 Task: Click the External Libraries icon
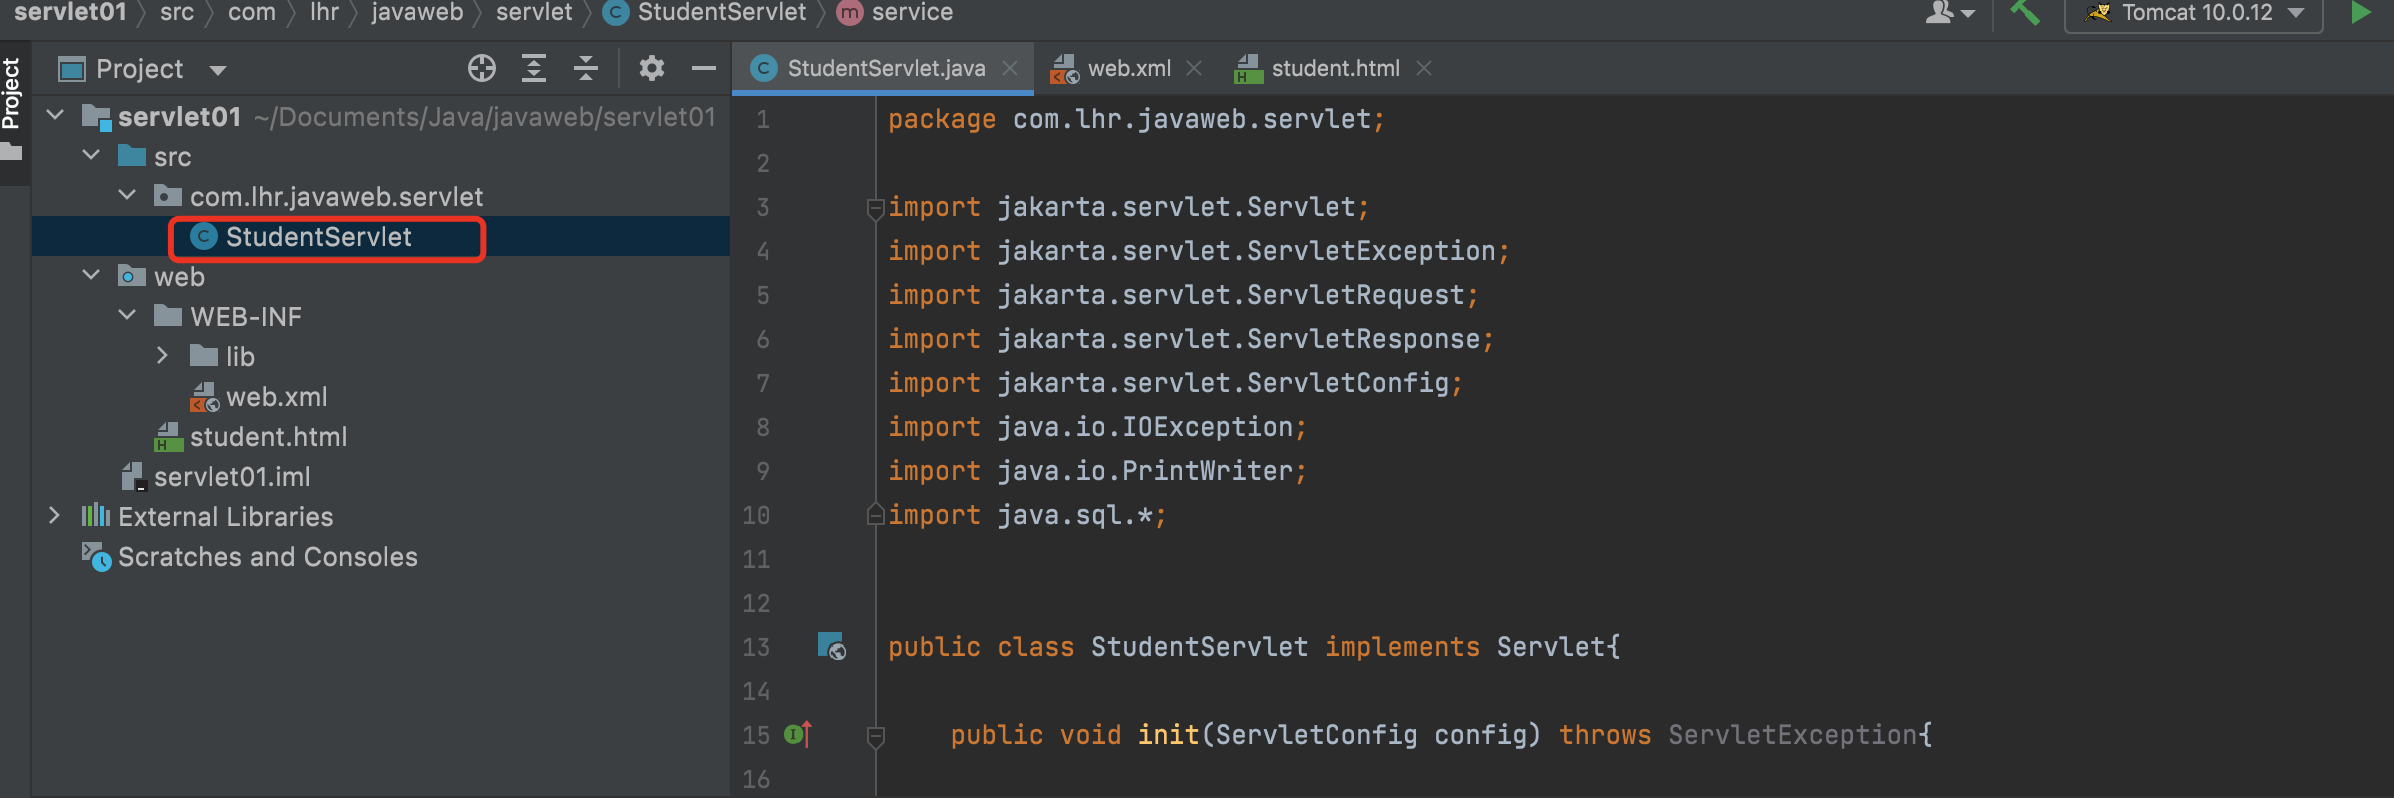point(96,516)
